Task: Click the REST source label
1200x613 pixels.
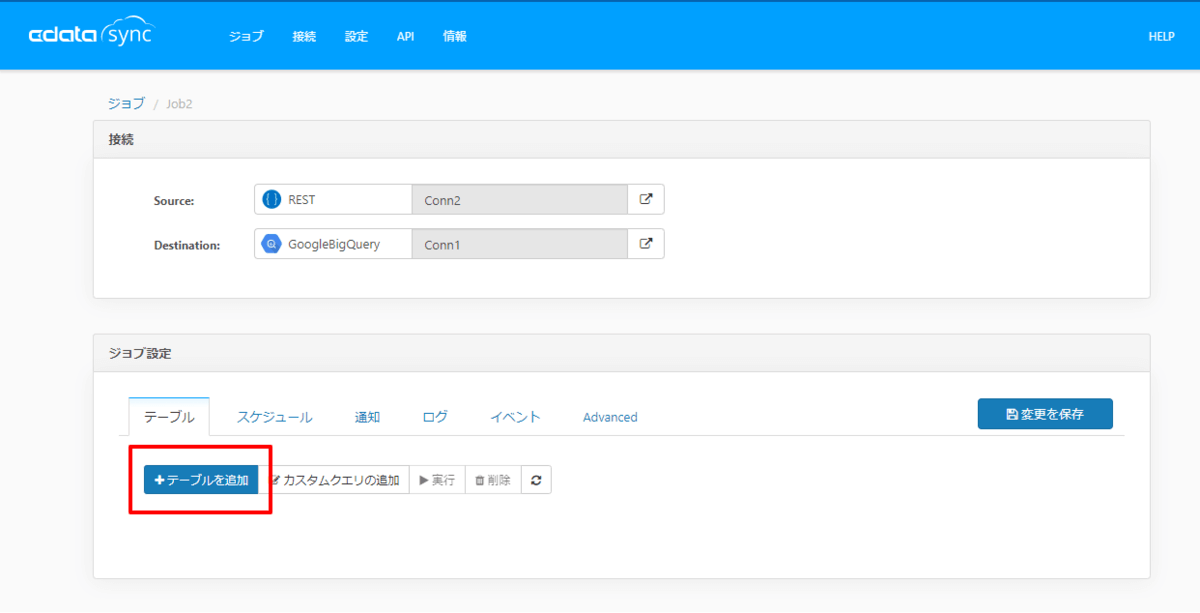Action: click(x=302, y=200)
